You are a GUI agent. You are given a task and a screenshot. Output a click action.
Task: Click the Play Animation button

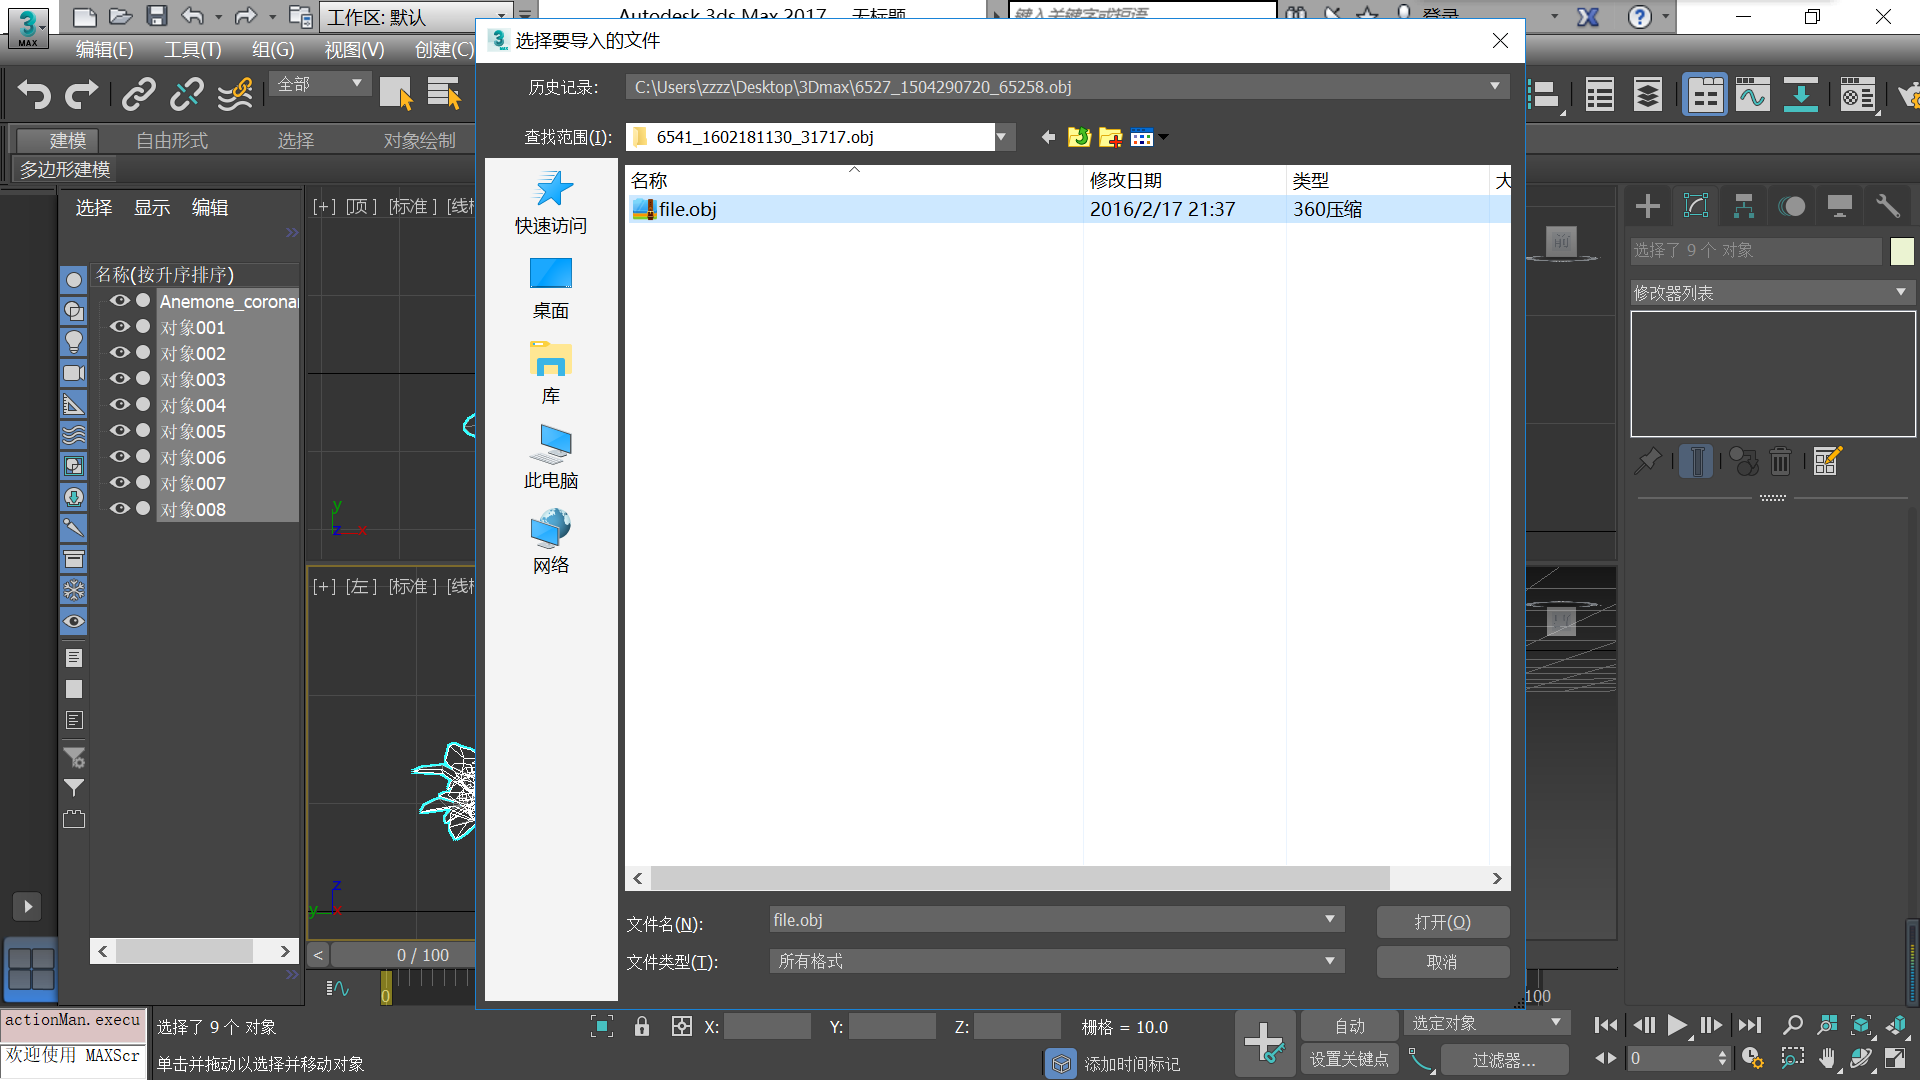pyautogui.click(x=1677, y=1025)
